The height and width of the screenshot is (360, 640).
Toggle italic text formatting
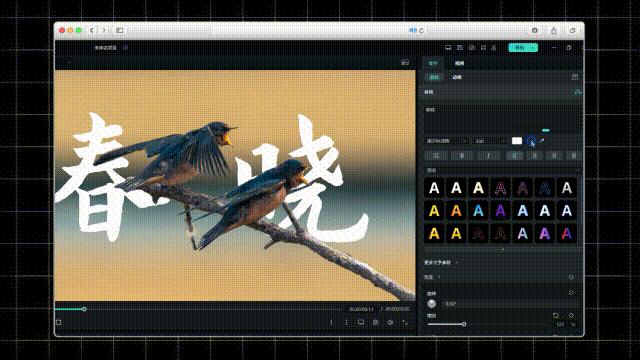(x=488, y=156)
